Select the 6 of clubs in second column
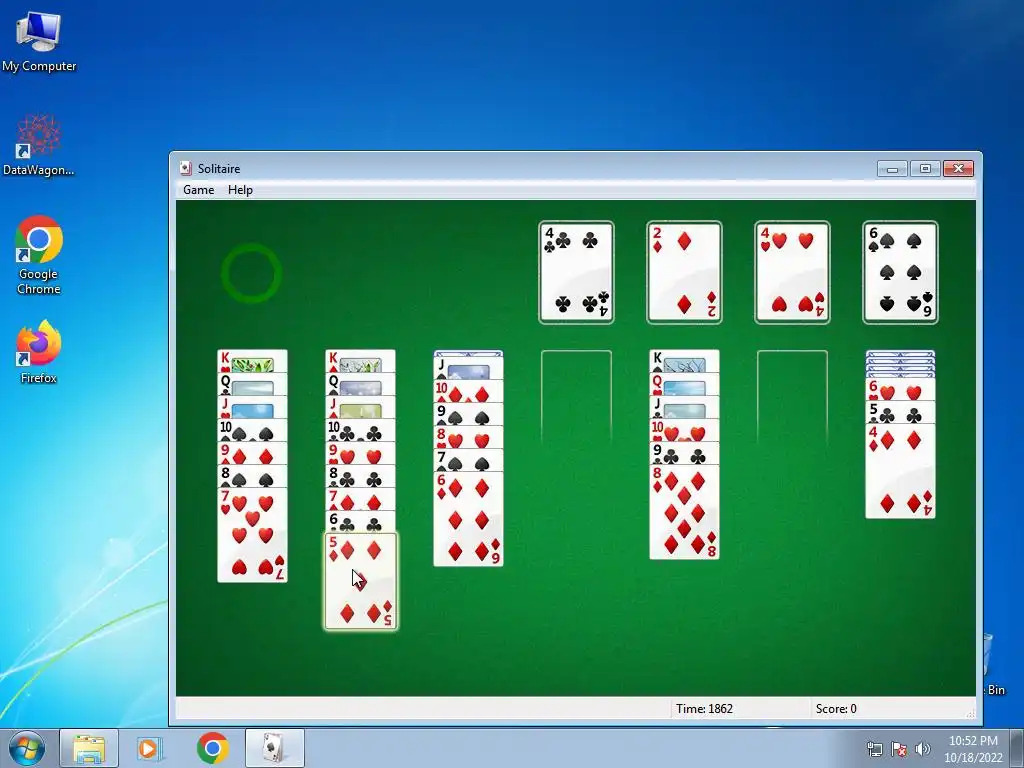 coord(360,522)
